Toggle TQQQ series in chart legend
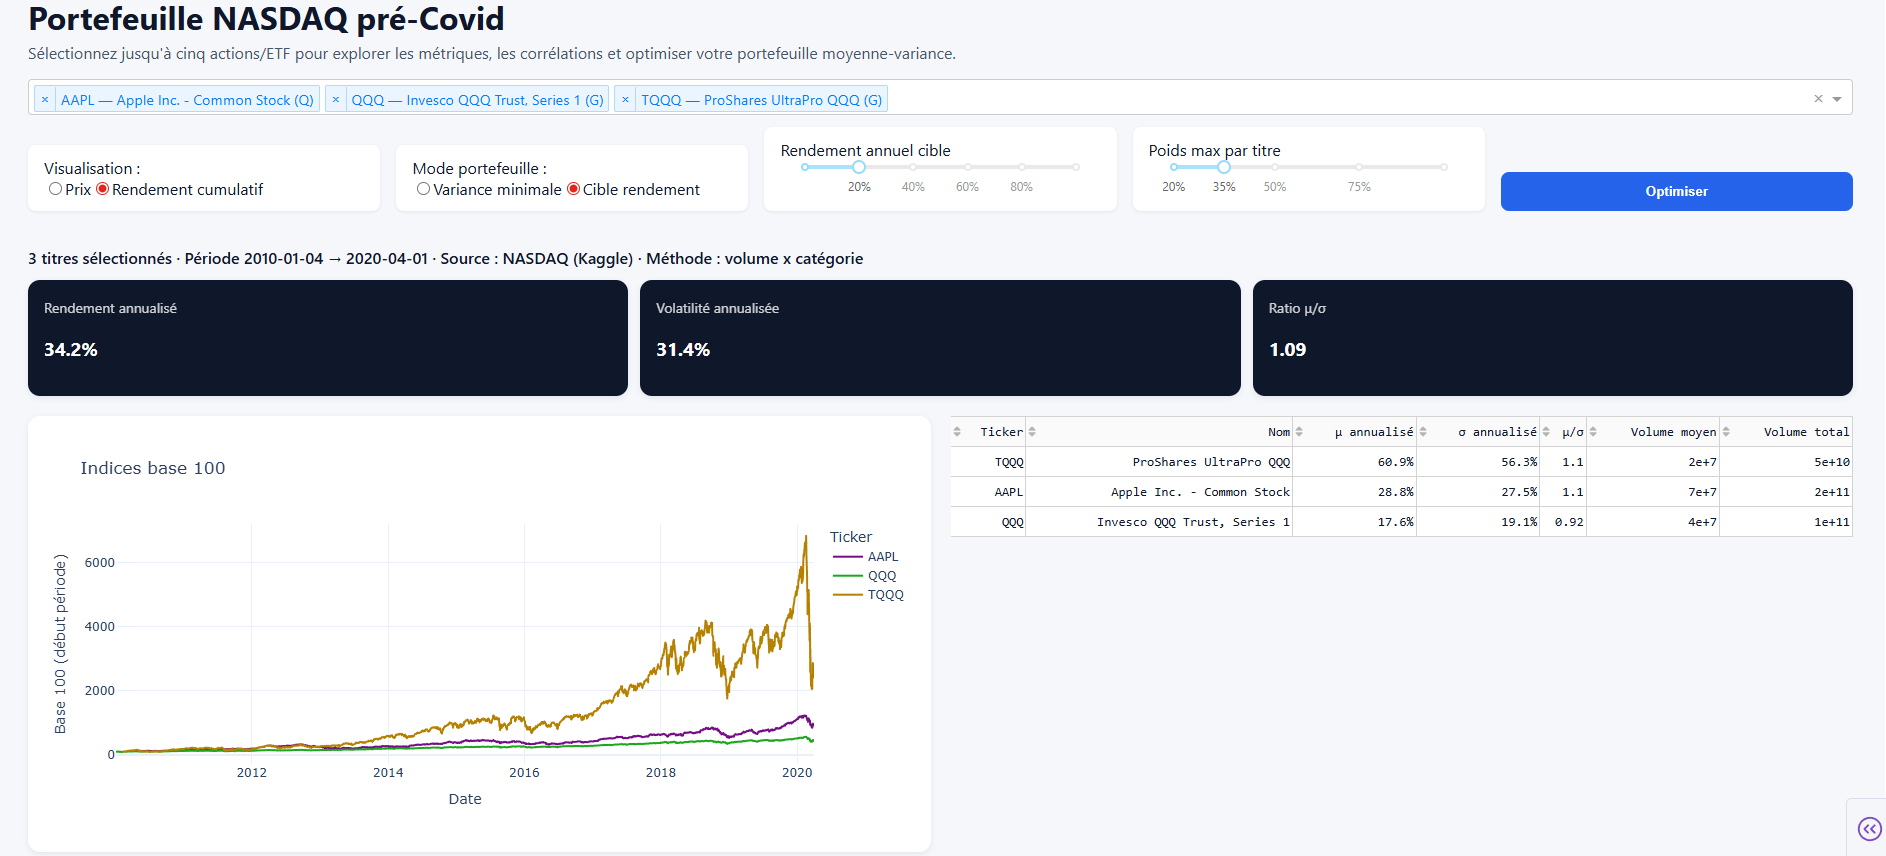1886x856 pixels. pos(884,595)
